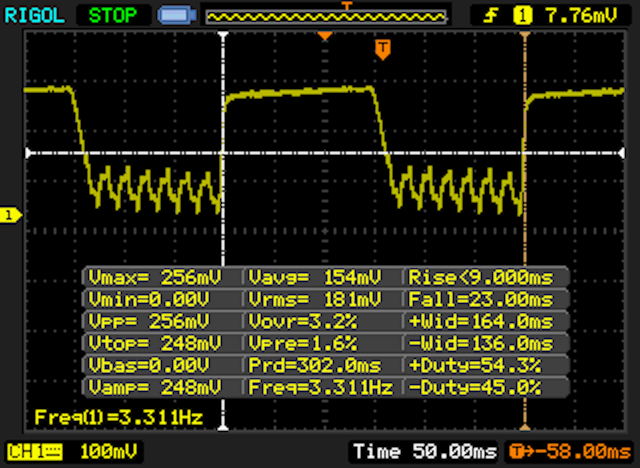Click the Vrms= 181mV measurement
The width and height of the screenshot is (640, 468).
coord(314,299)
